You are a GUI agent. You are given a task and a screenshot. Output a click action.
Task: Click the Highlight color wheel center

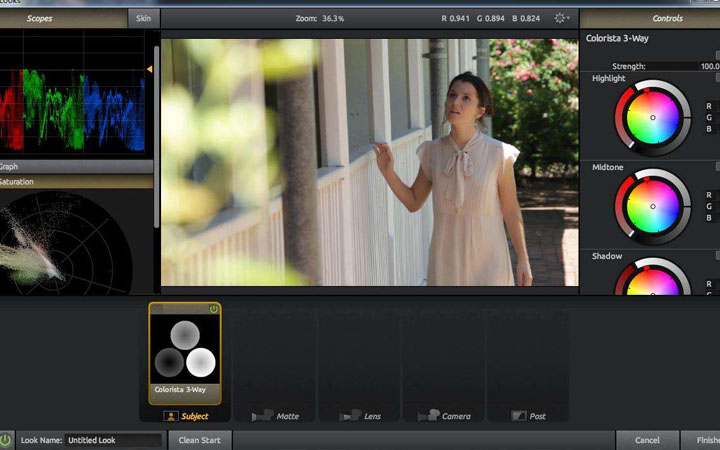pos(652,118)
